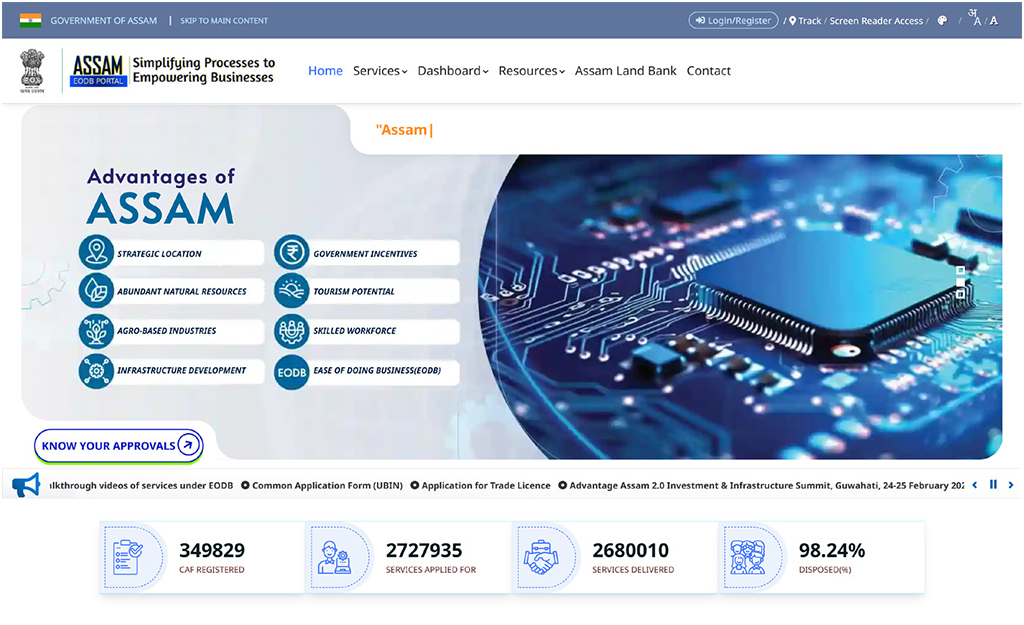Expand the Dashboard menu

point(448,71)
